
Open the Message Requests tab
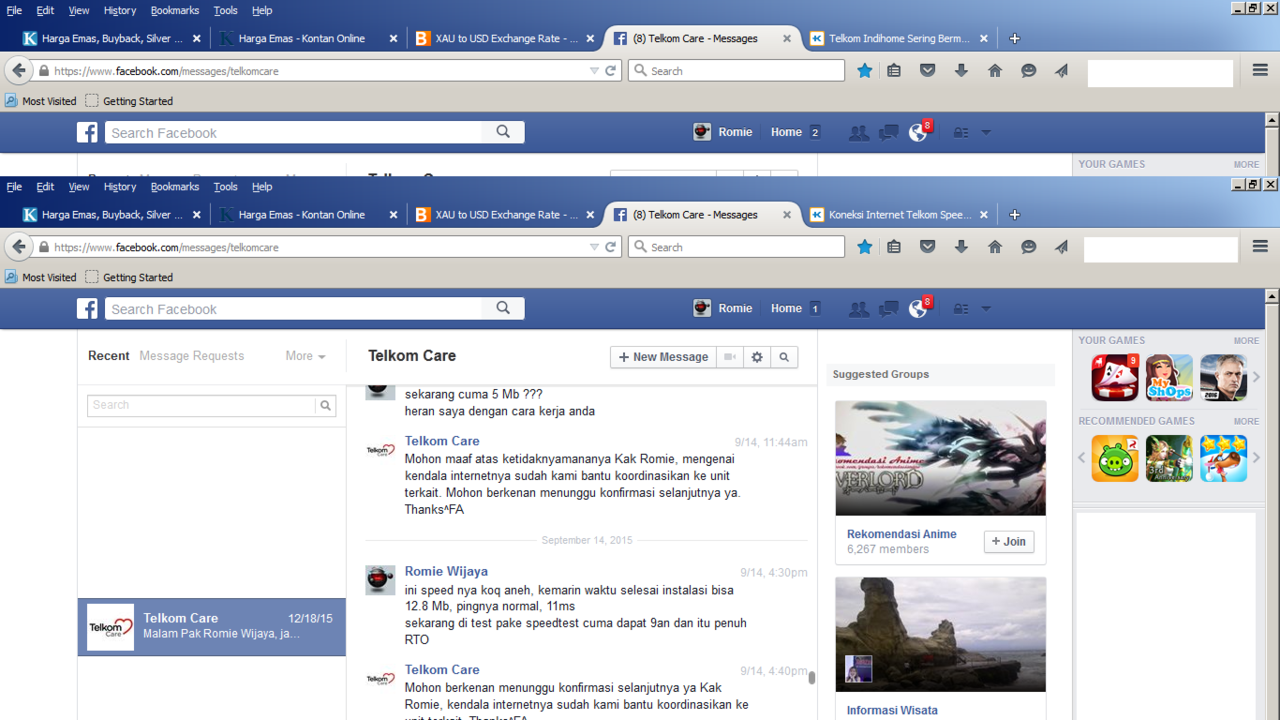(x=191, y=356)
